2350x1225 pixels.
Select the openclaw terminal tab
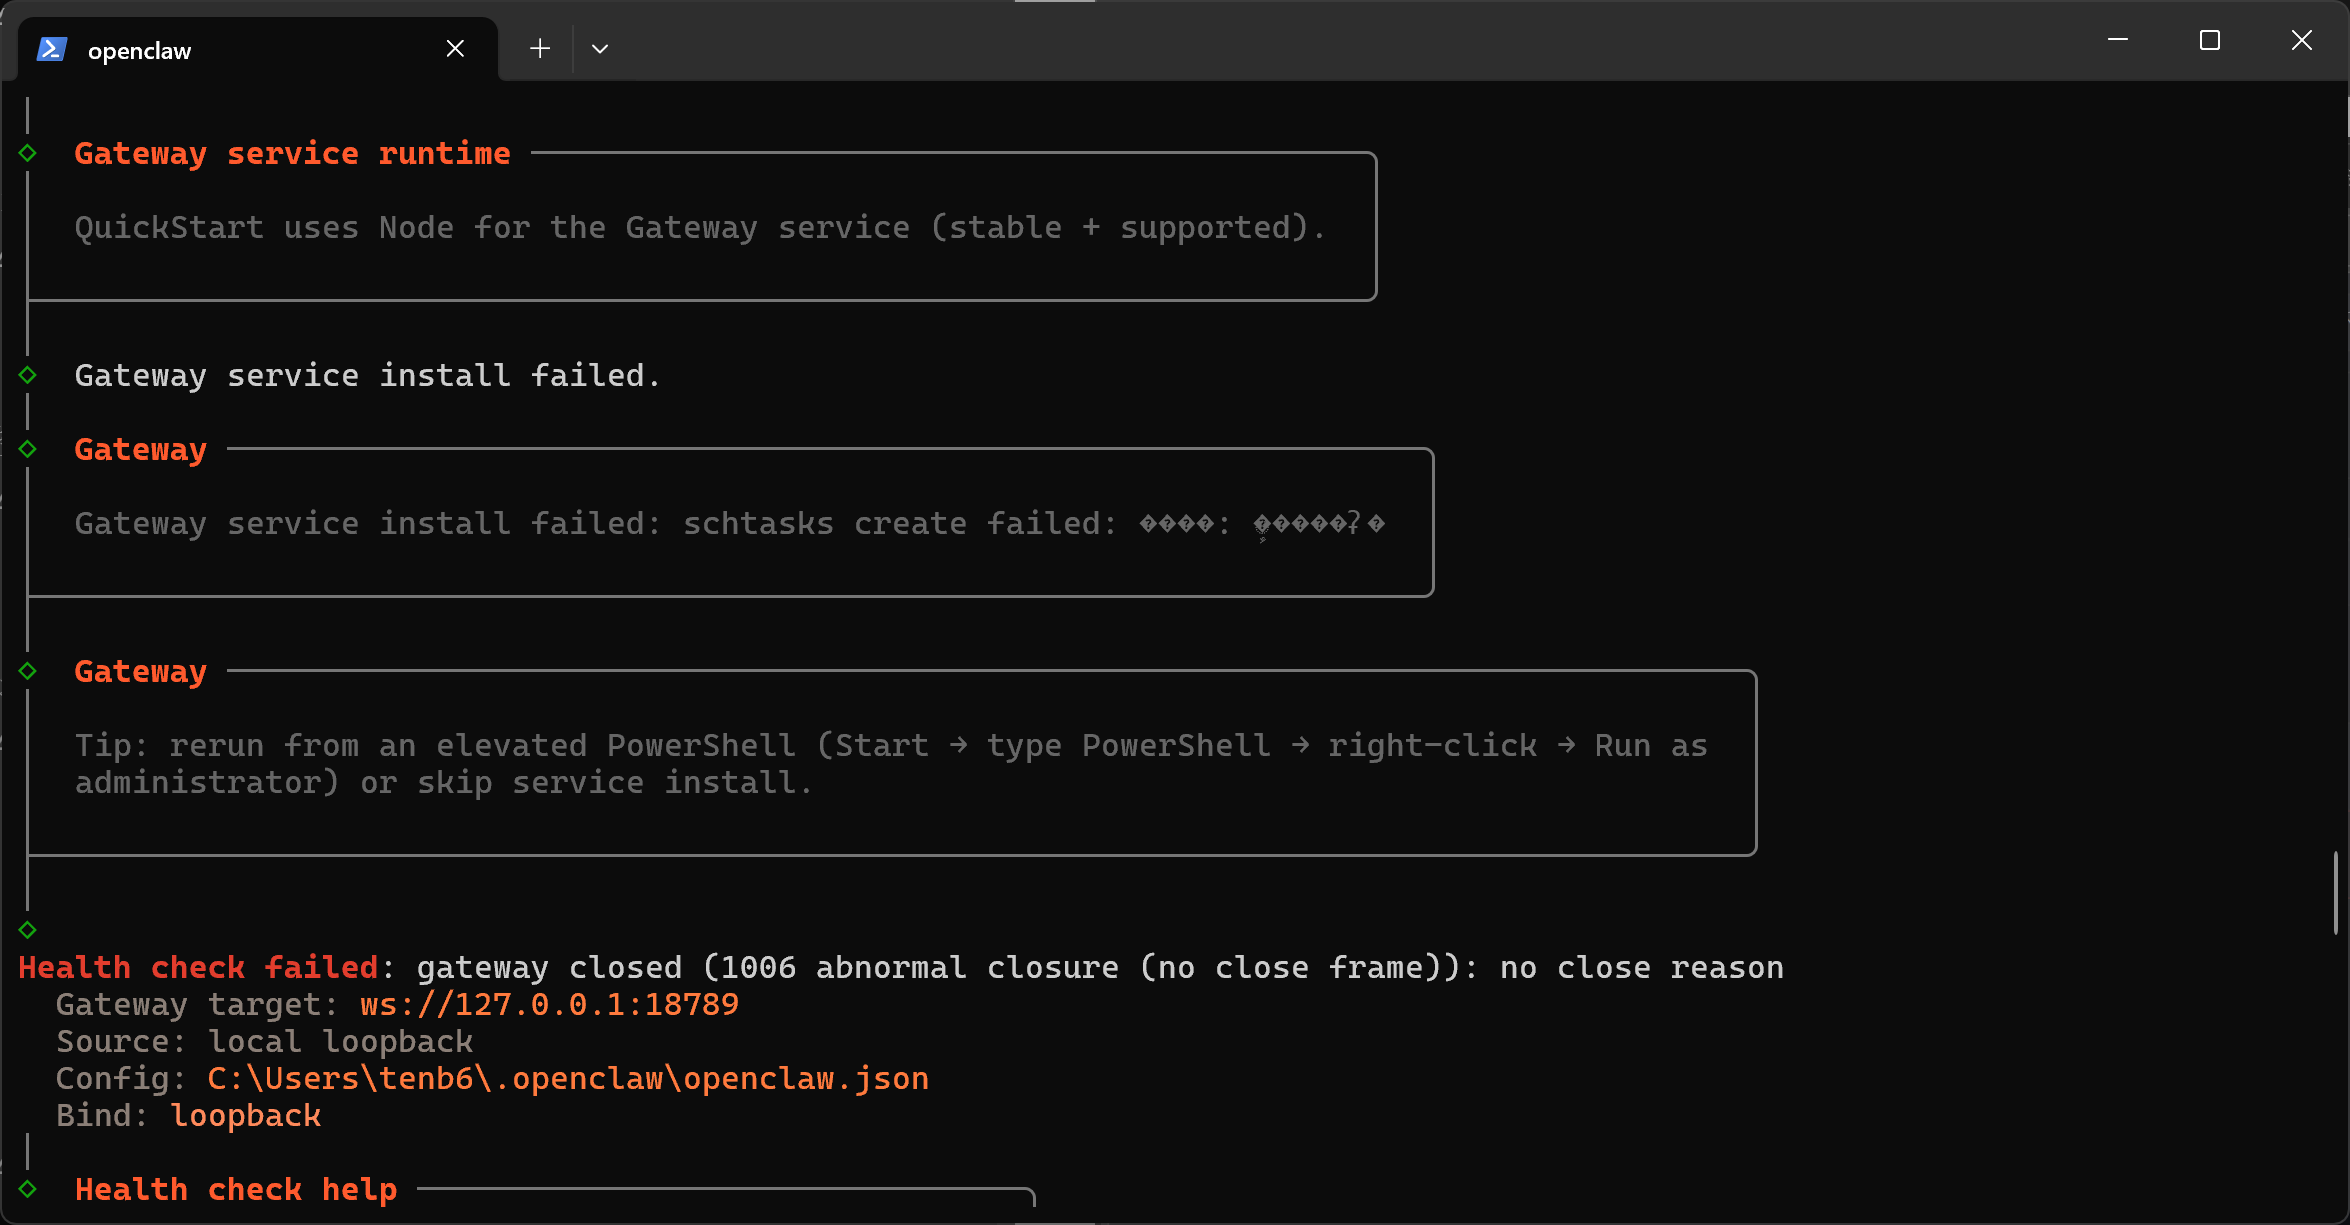point(258,49)
